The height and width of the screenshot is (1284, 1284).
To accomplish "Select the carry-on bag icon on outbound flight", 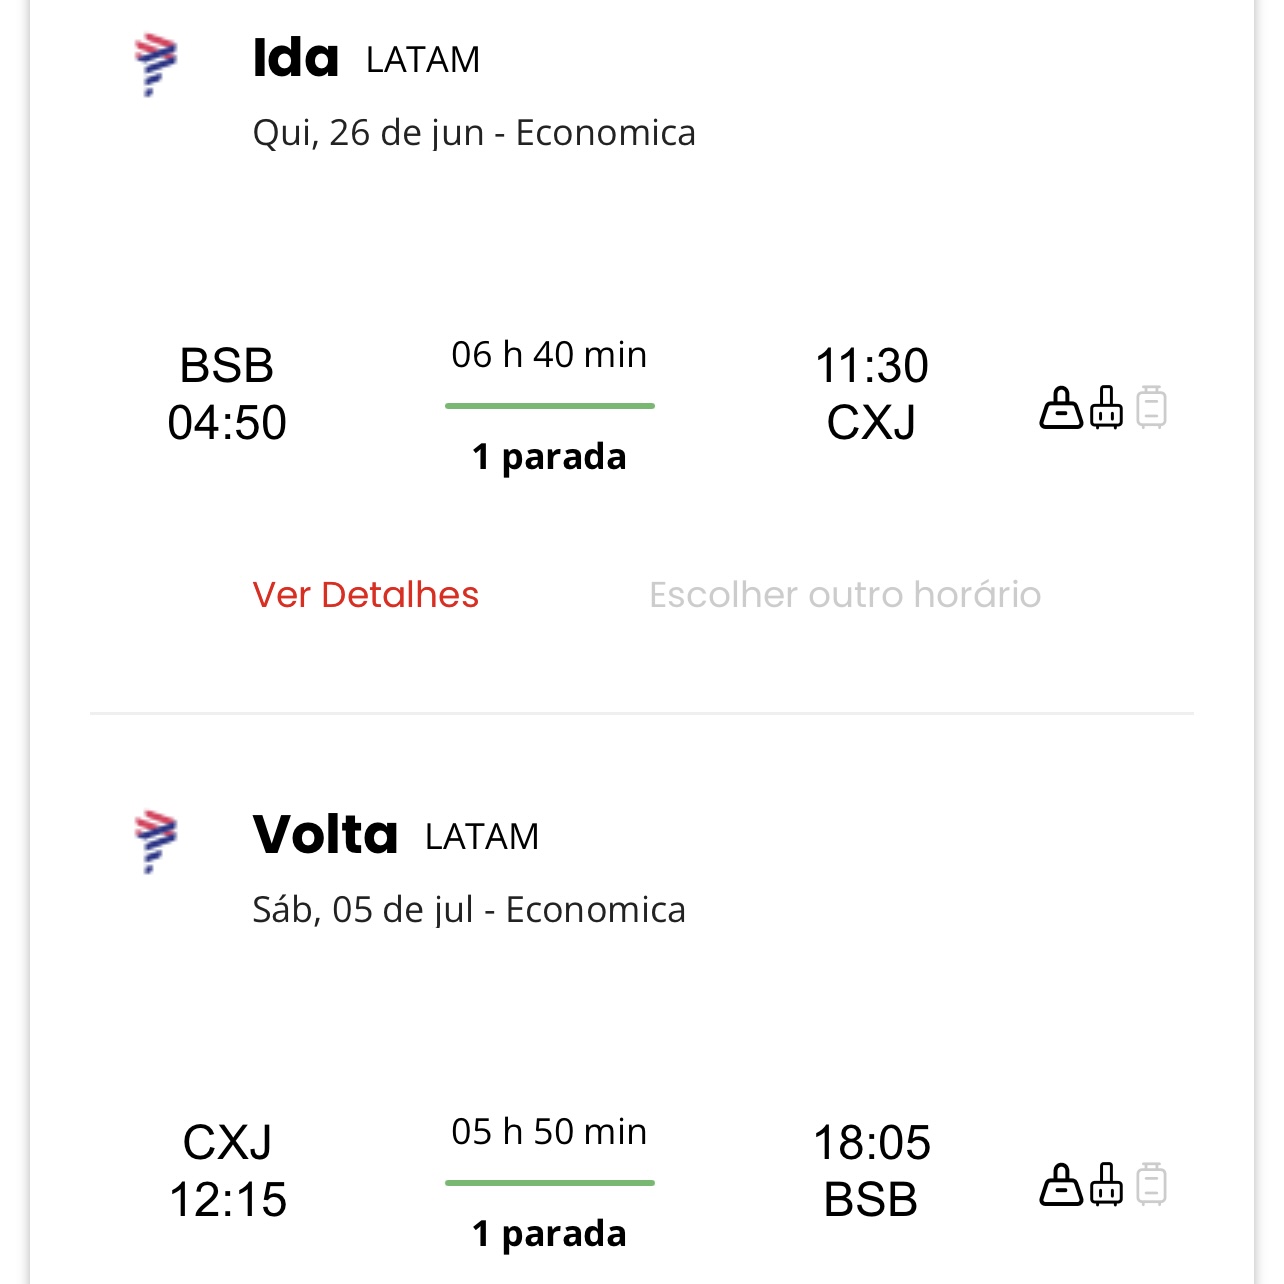I will (x=1107, y=406).
